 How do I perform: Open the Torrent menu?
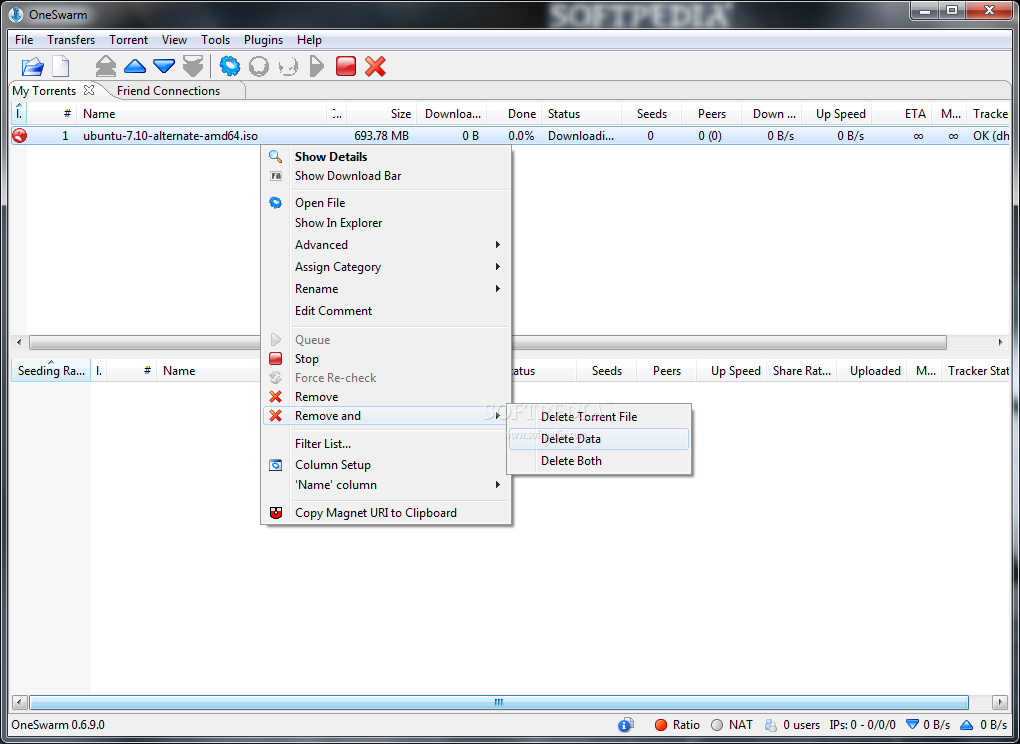tap(129, 40)
